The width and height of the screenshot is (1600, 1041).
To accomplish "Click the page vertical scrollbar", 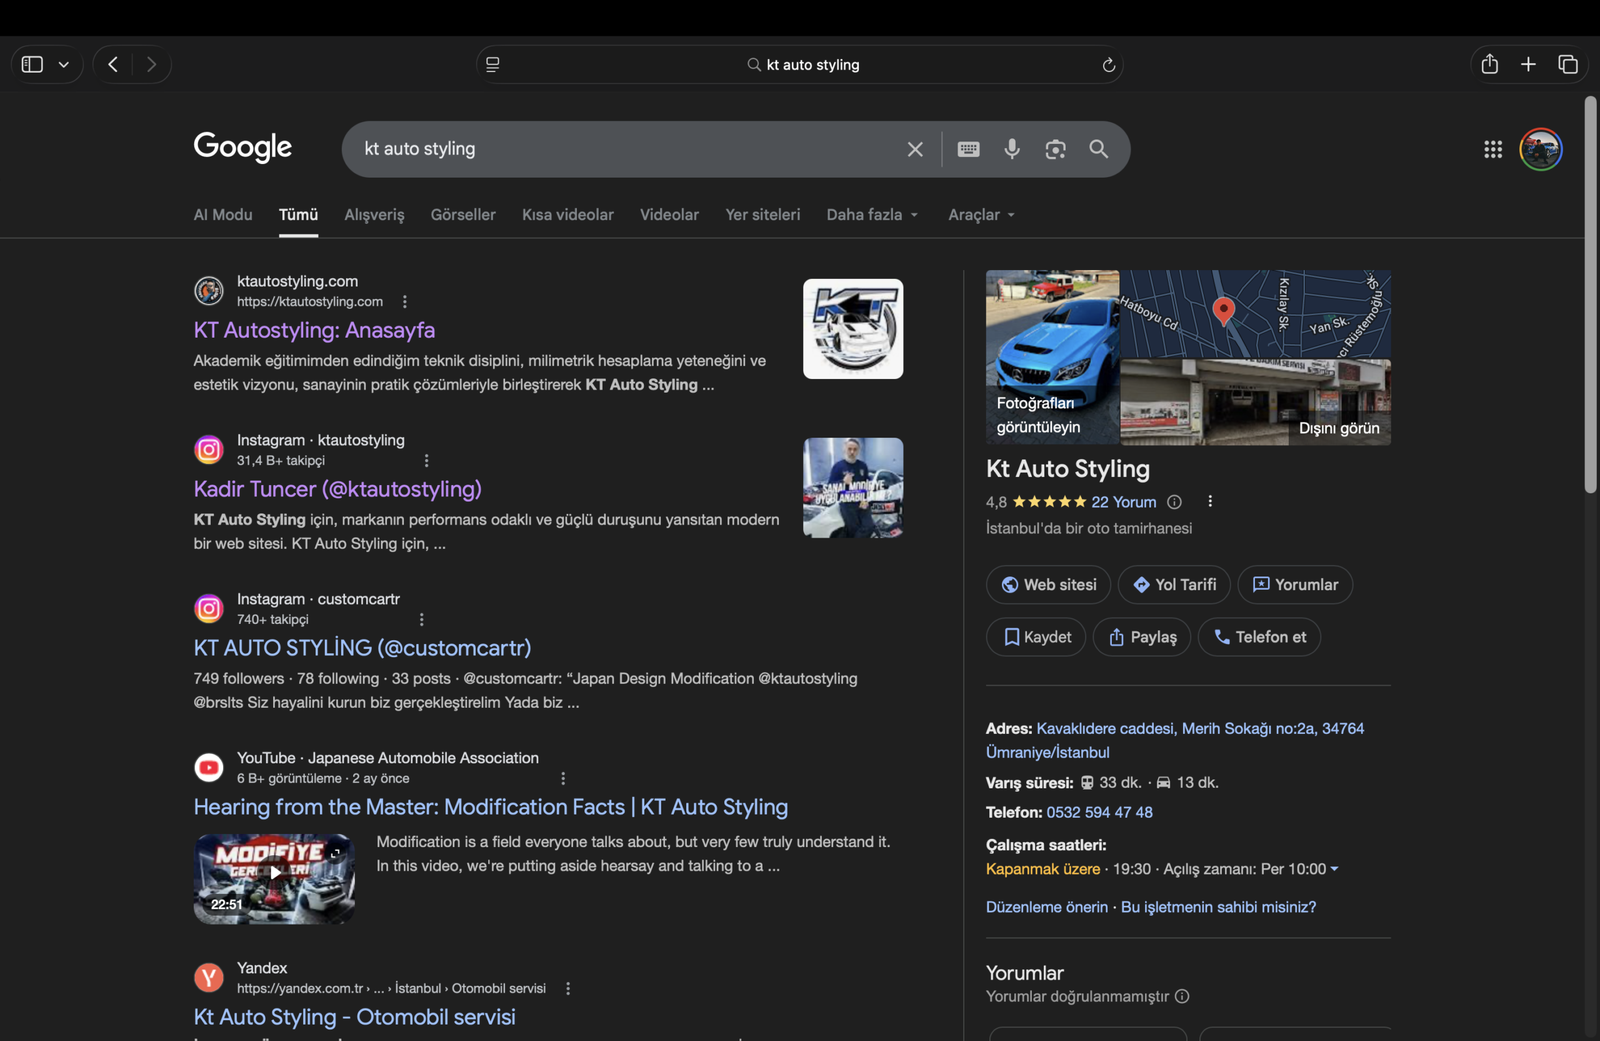I will point(1590,295).
